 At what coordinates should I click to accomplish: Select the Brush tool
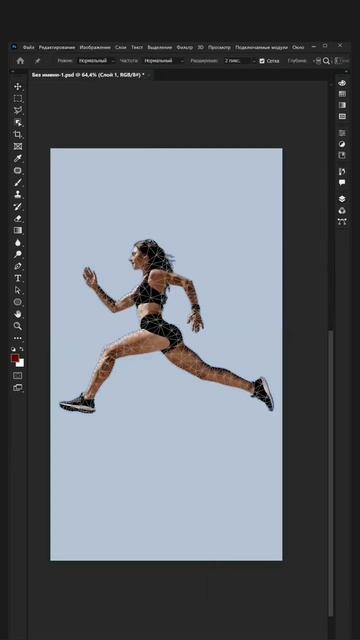(x=18, y=182)
